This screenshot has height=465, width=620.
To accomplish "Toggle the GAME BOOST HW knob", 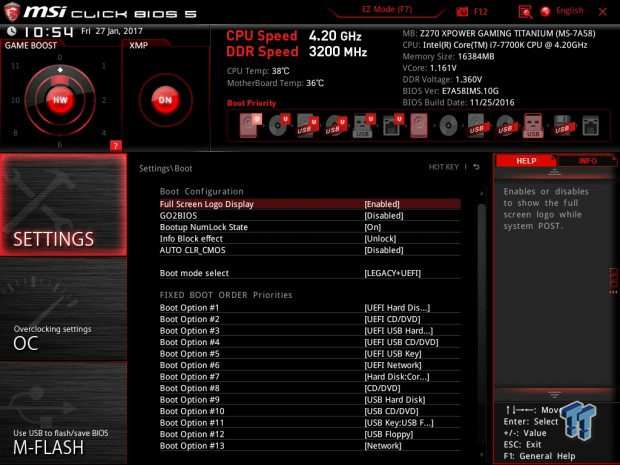I will (60, 100).
